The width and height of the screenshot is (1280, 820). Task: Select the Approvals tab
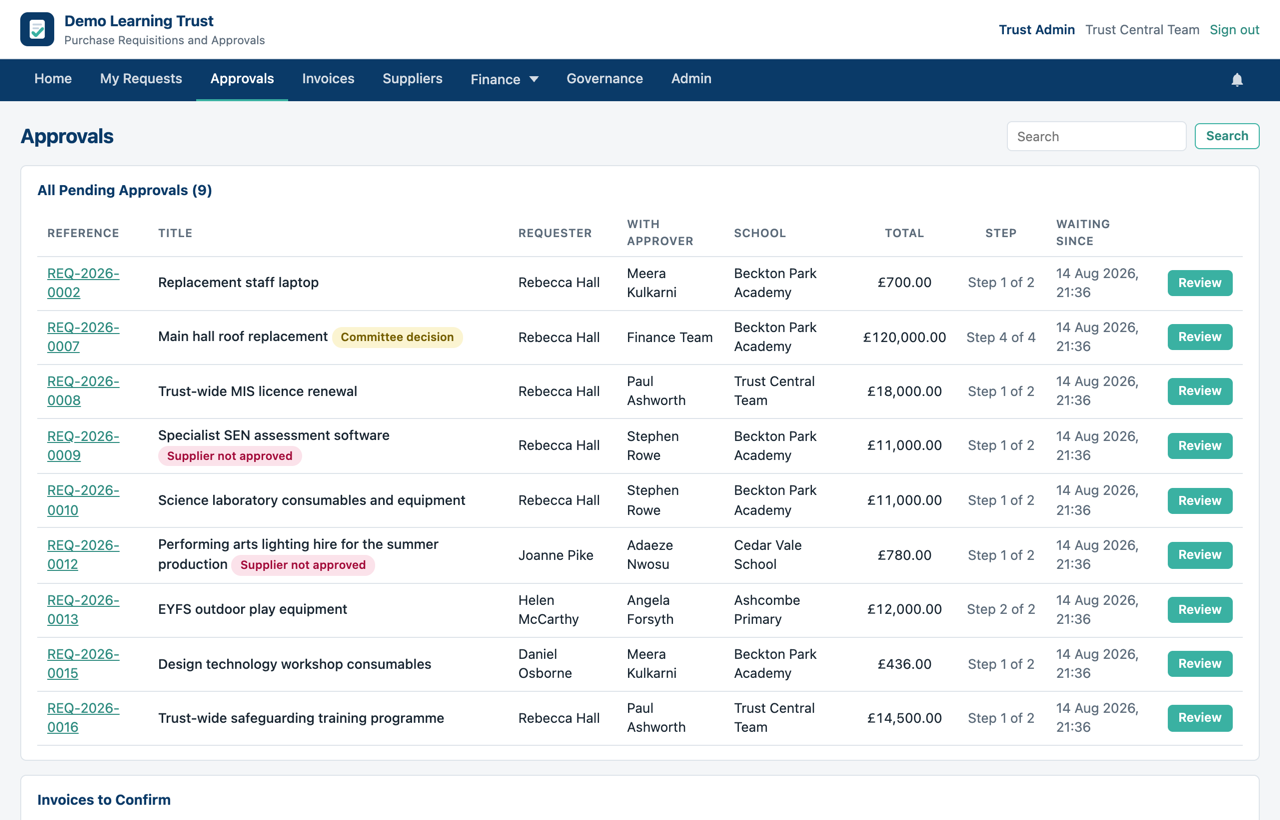pos(242,79)
